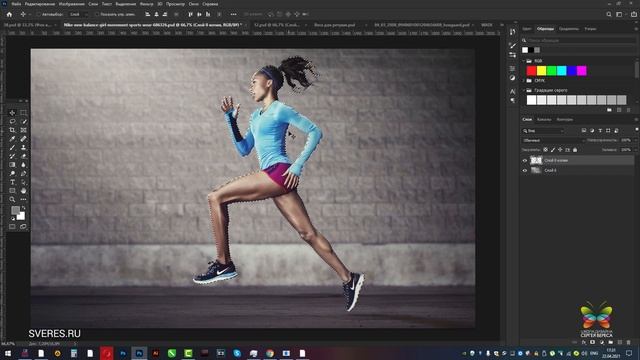The height and width of the screenshot is (360, 640).
Task: Select the Gradient tool
Action: click(x=12, y=164)
